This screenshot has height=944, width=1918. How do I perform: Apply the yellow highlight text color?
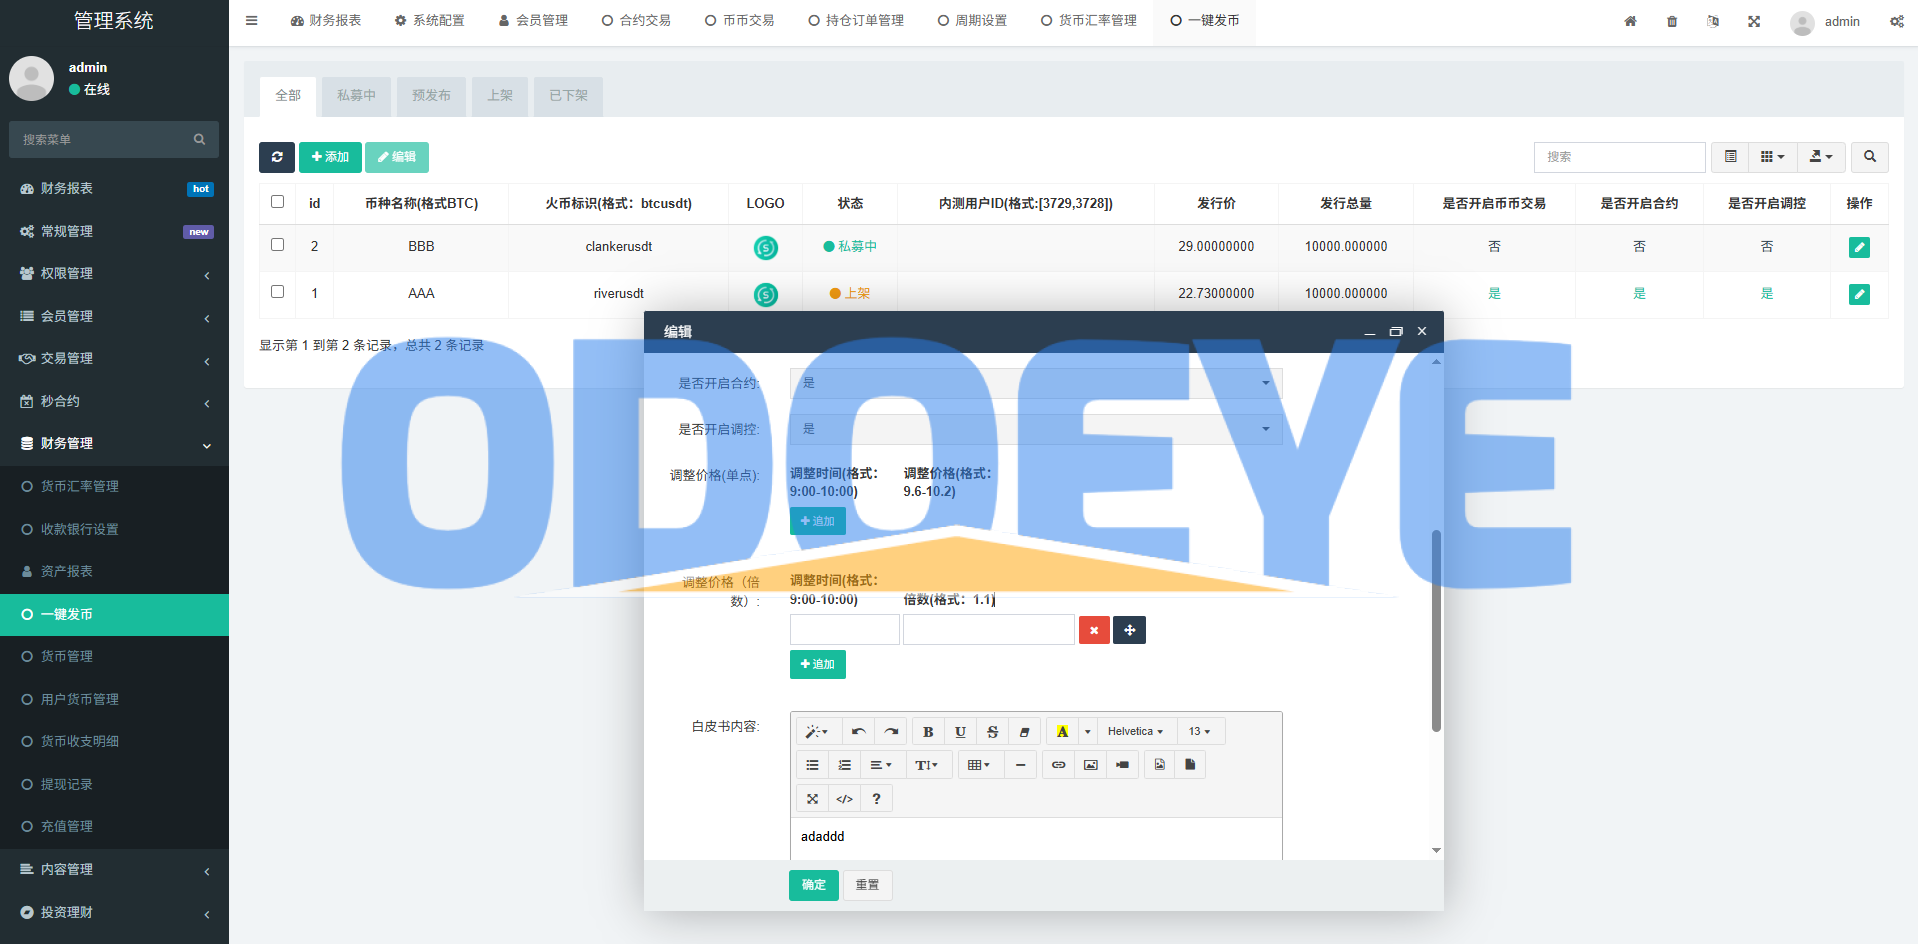coord(1062,732)
